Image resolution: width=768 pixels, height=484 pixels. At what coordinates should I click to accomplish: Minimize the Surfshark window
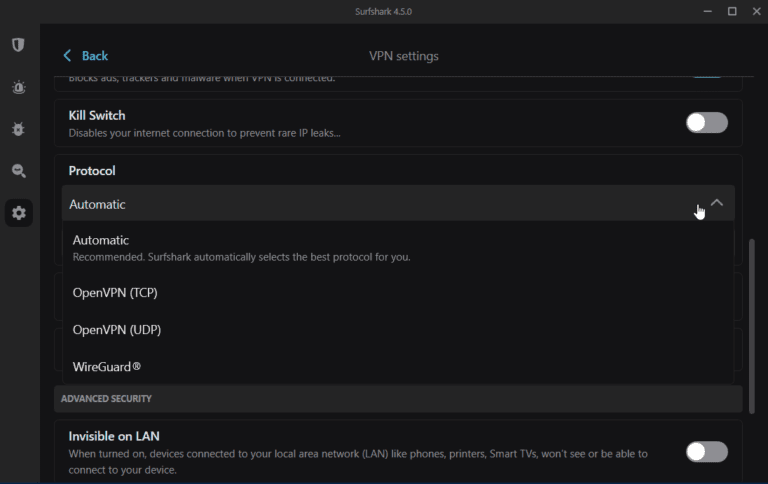pos(706,11)
